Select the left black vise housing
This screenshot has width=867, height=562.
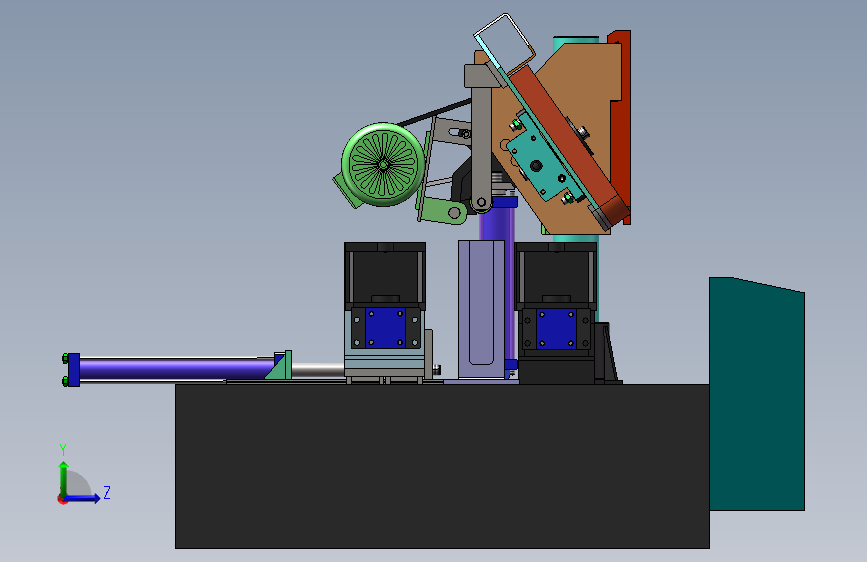[385, 275]
